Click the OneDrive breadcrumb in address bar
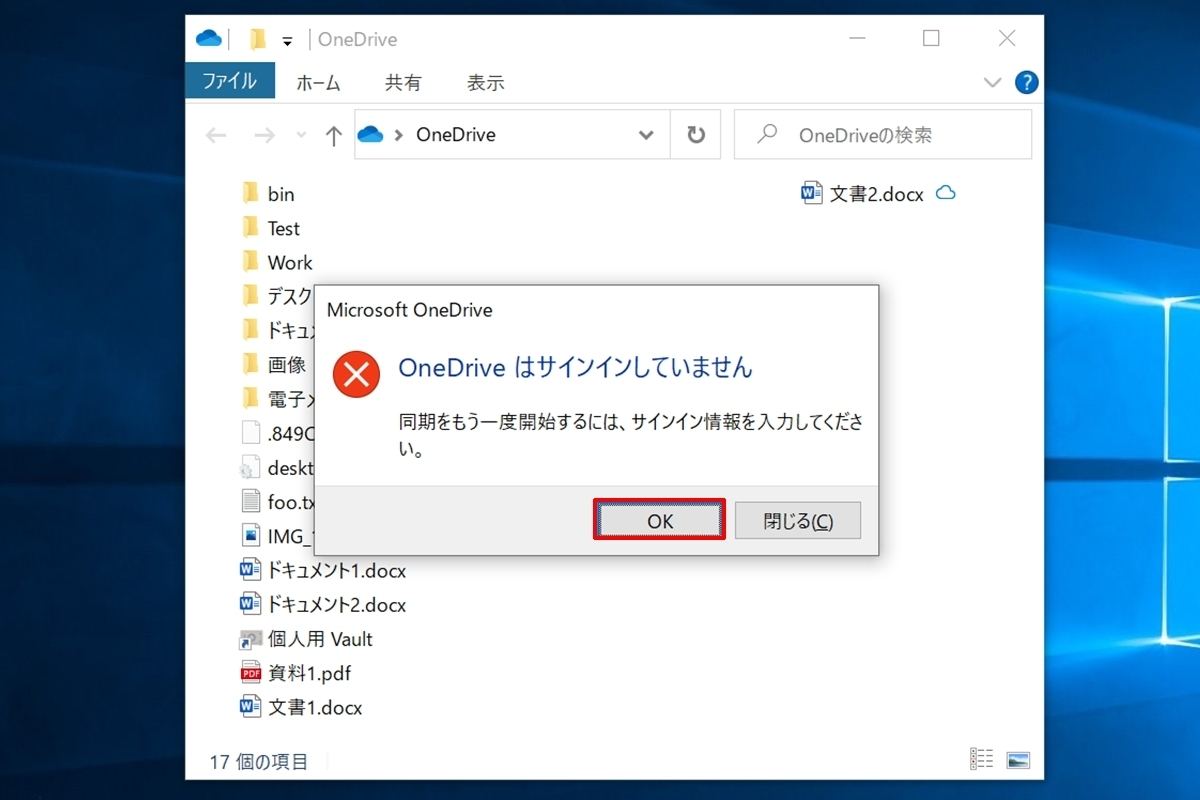 tap(455, 135)
